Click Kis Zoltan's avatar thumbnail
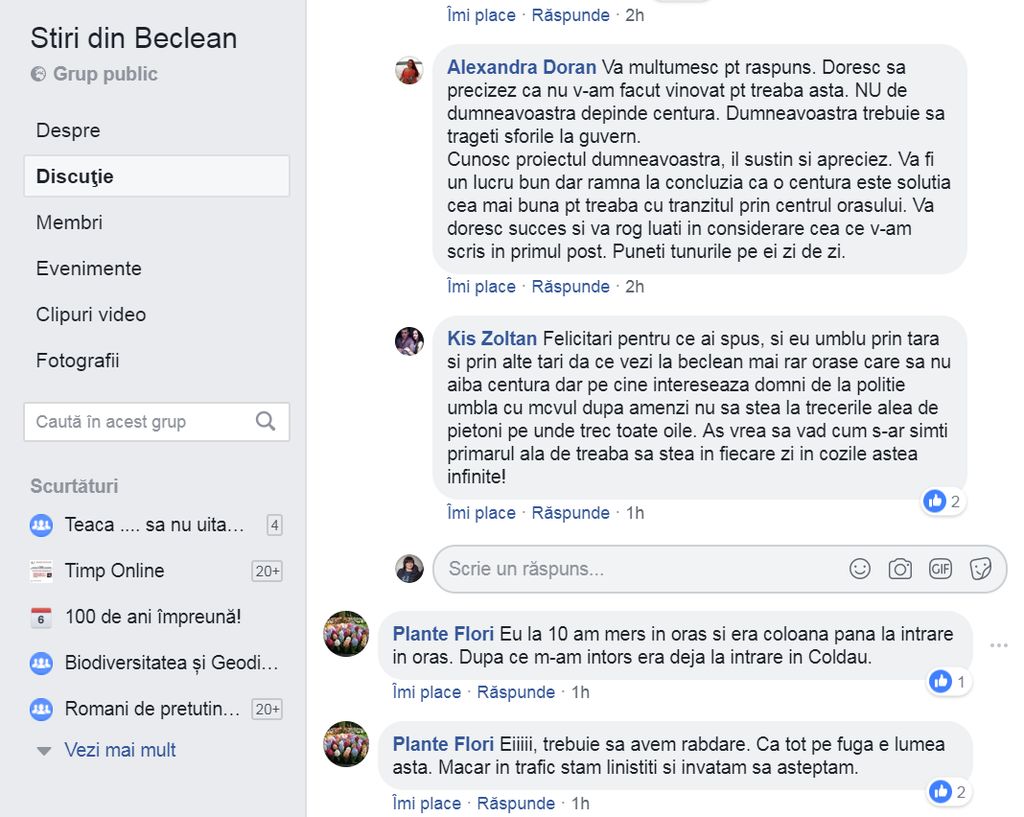Image resolution: width=1024 pixels, height=817 pixels. click(x=410, y=341)
